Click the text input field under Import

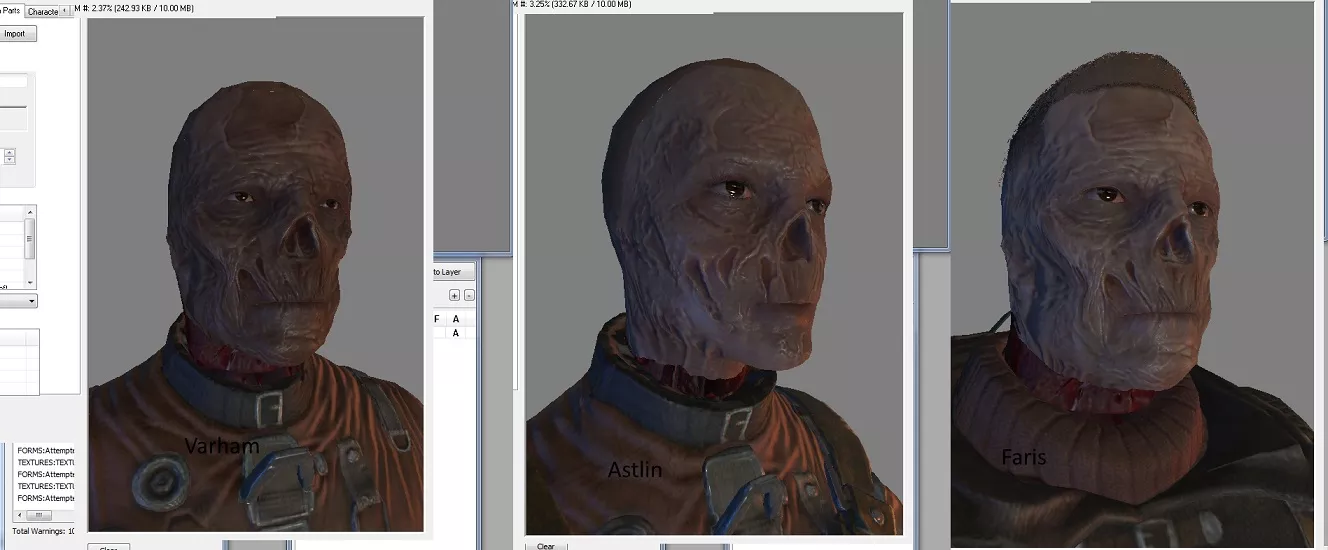point(14,81)
